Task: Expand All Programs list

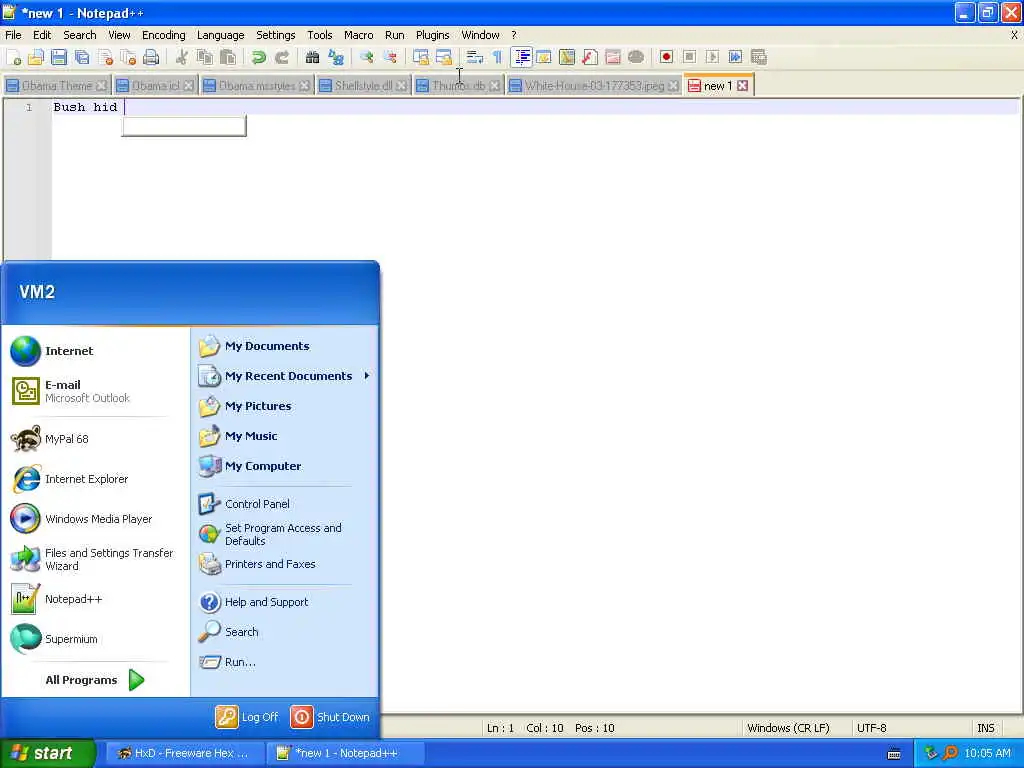Action: point(95,680)
